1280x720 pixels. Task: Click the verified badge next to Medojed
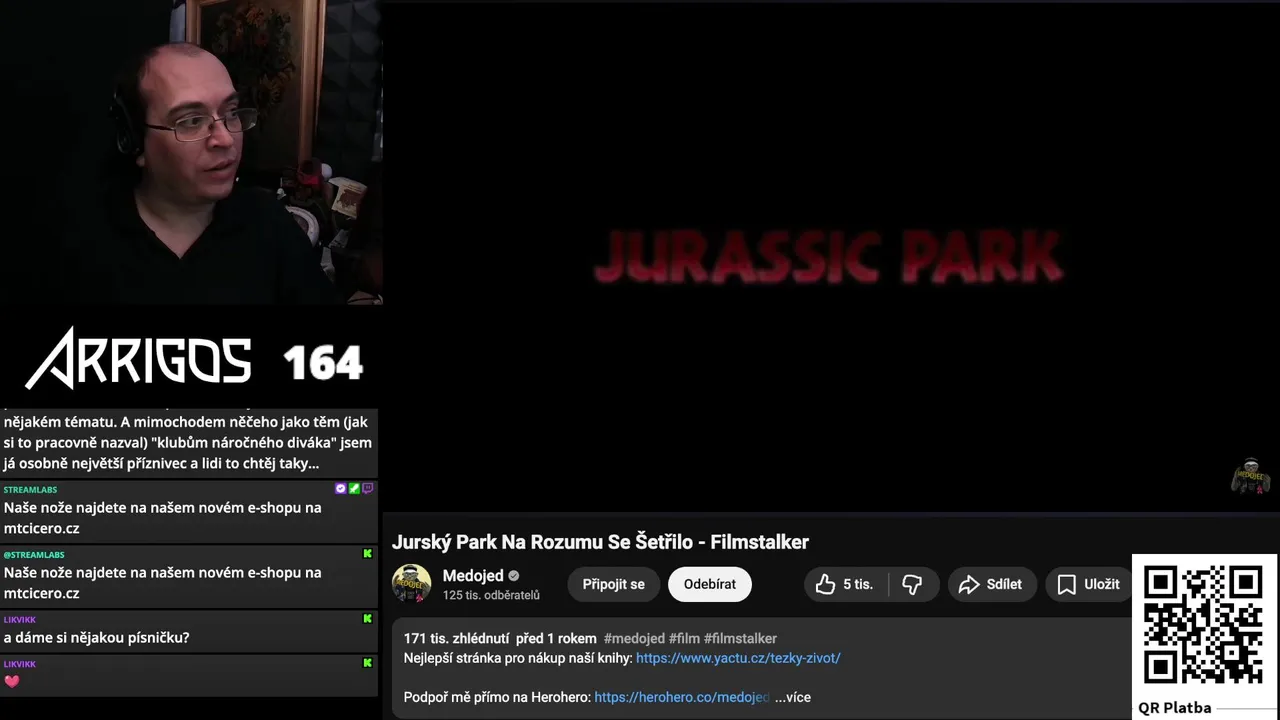[514, 576]
